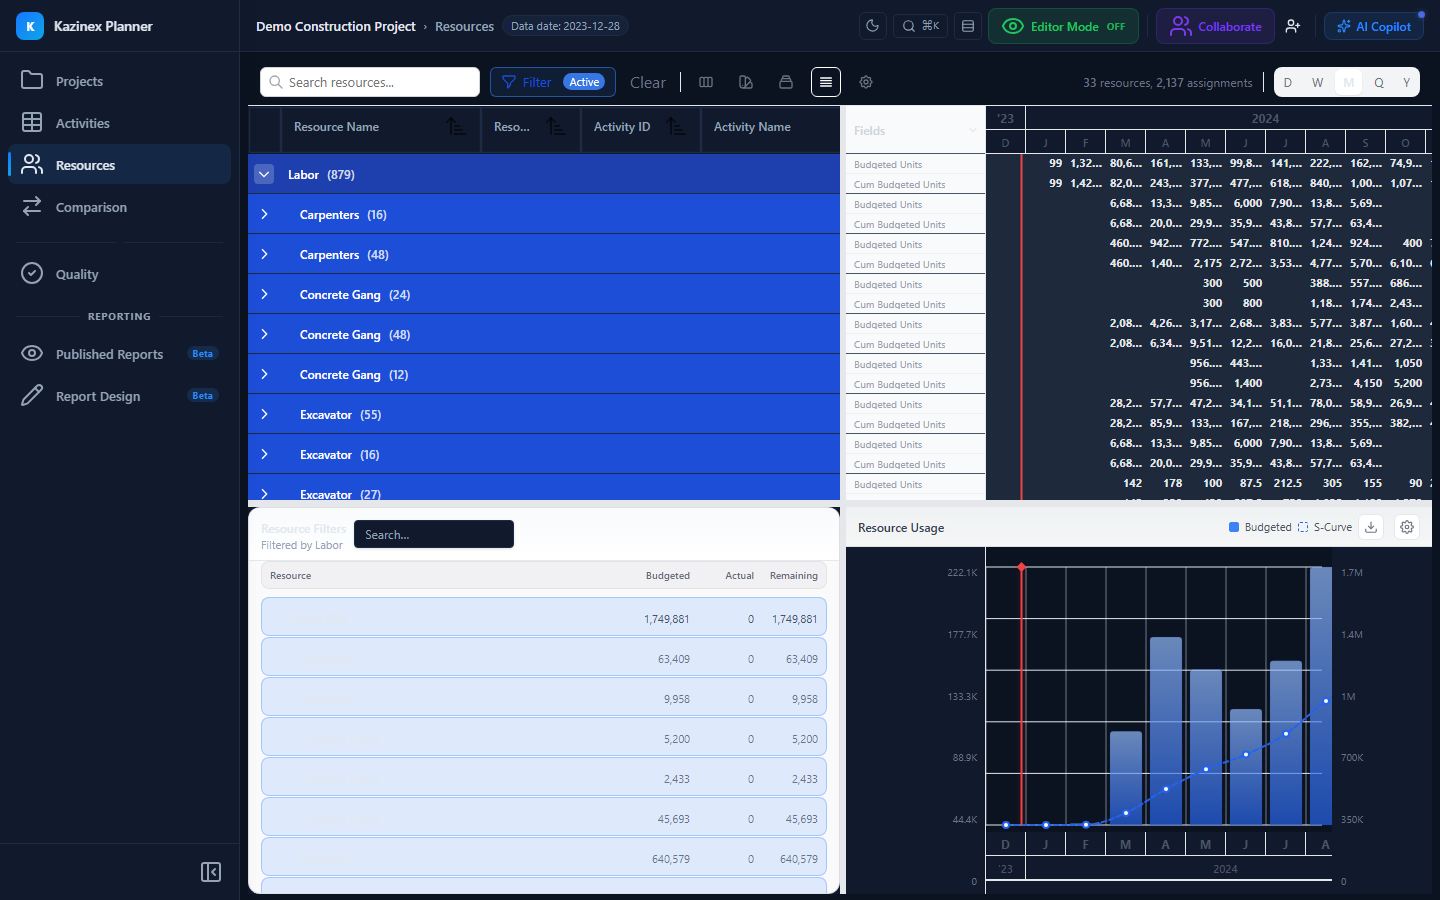Click the tallest chart bar for August
1440x900 pixels.
[1321, 696]
